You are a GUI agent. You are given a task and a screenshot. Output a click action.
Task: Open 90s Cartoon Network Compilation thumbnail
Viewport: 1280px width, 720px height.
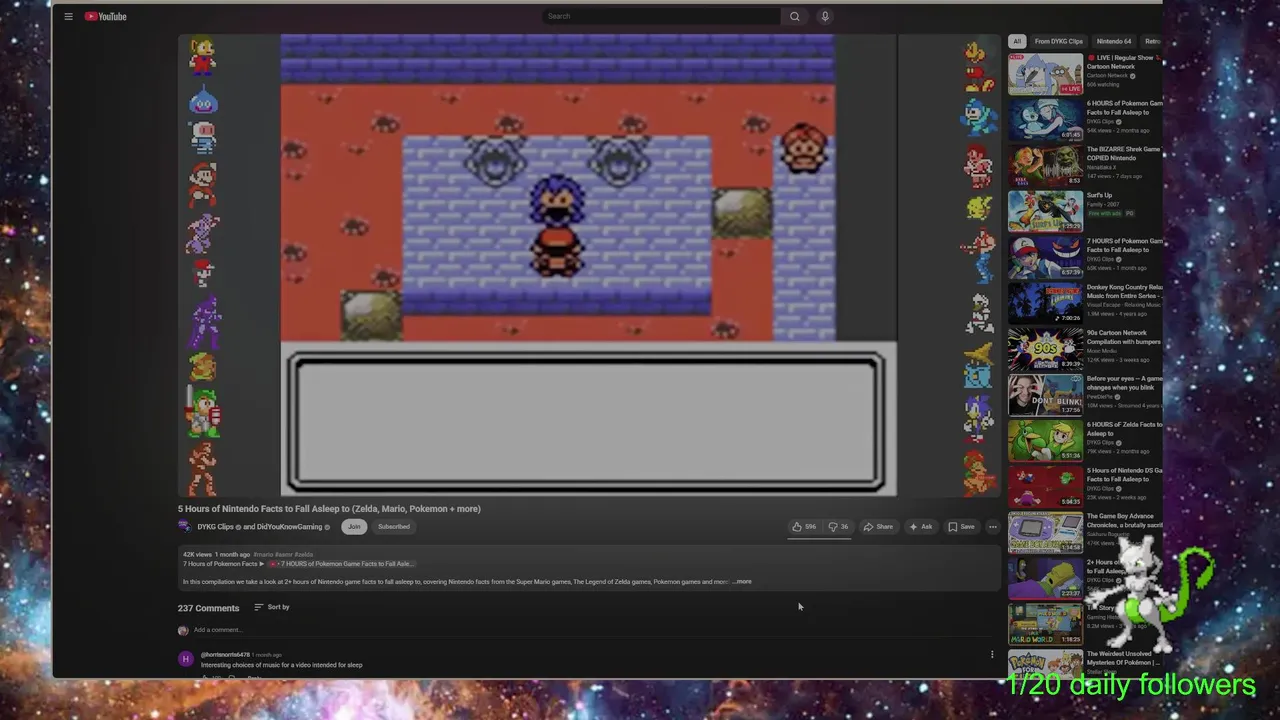tap(1045, 350)
